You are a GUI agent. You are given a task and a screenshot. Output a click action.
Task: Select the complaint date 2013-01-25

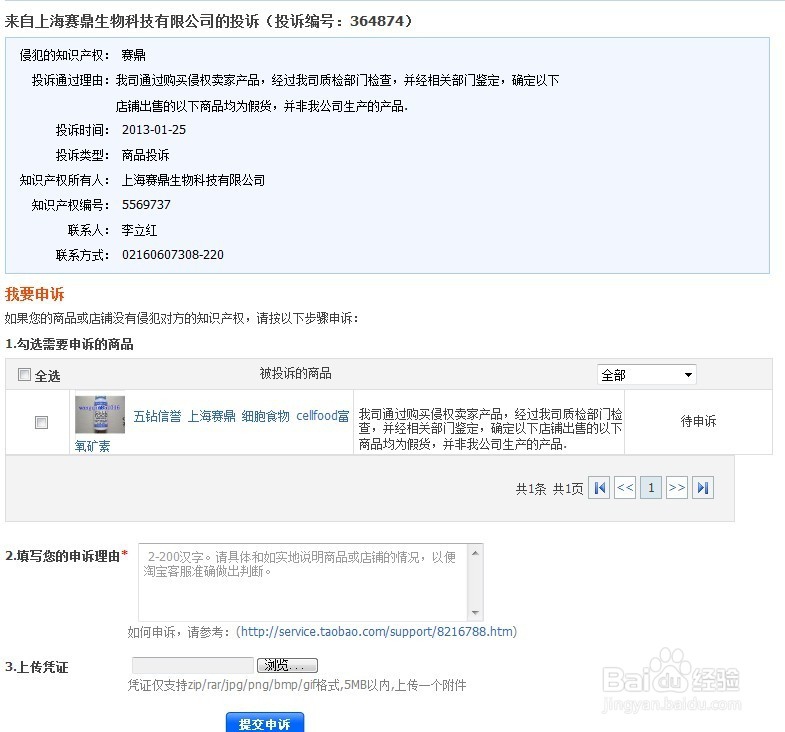click(154, 130)
